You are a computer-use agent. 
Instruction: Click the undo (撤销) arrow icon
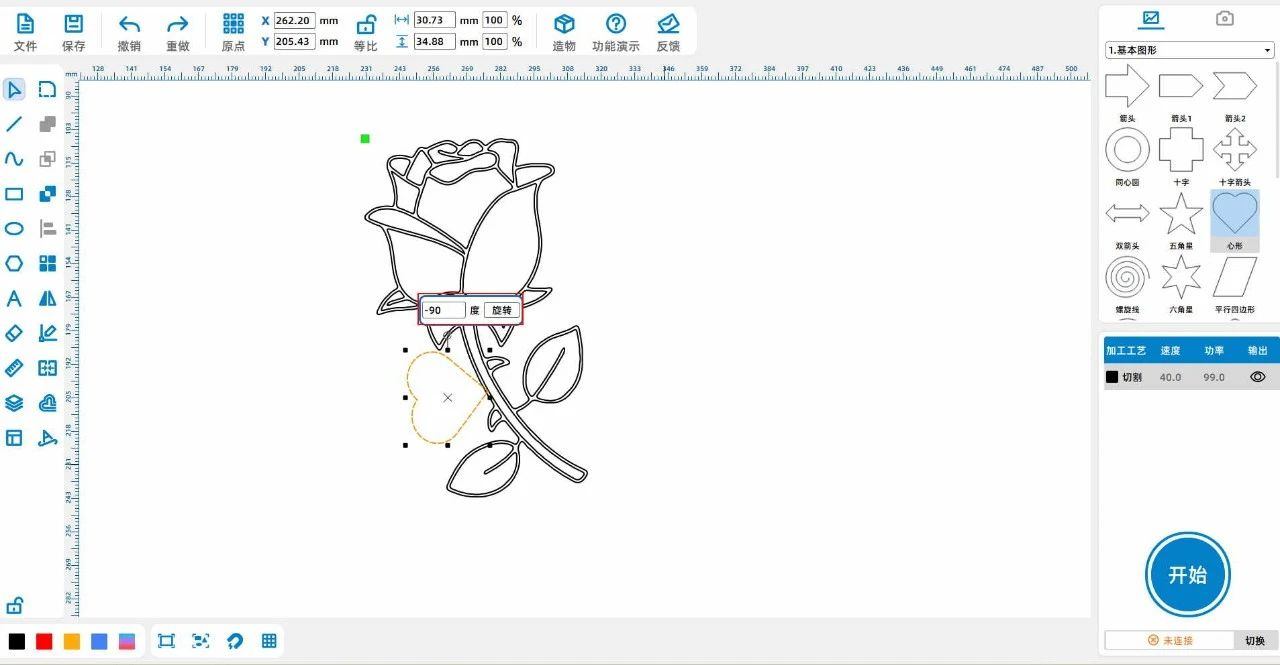[129, 25]
